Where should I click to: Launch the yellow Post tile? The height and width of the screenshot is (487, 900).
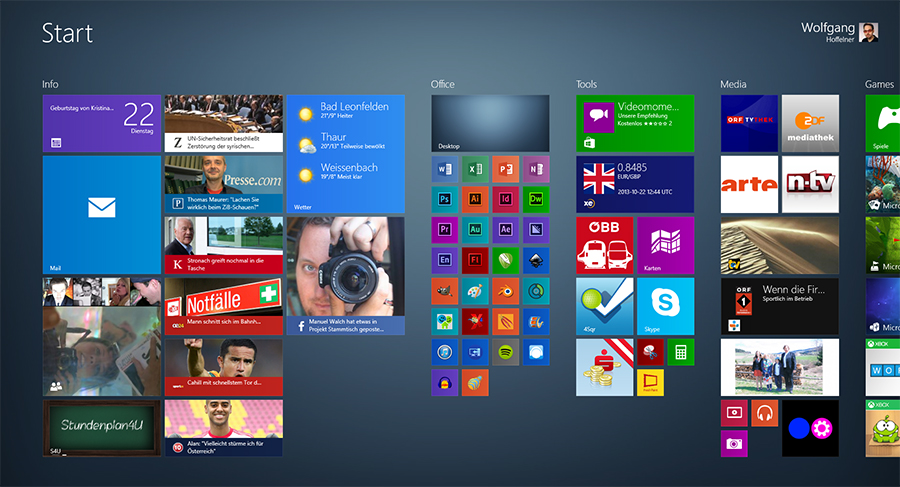tap(650, 382)
